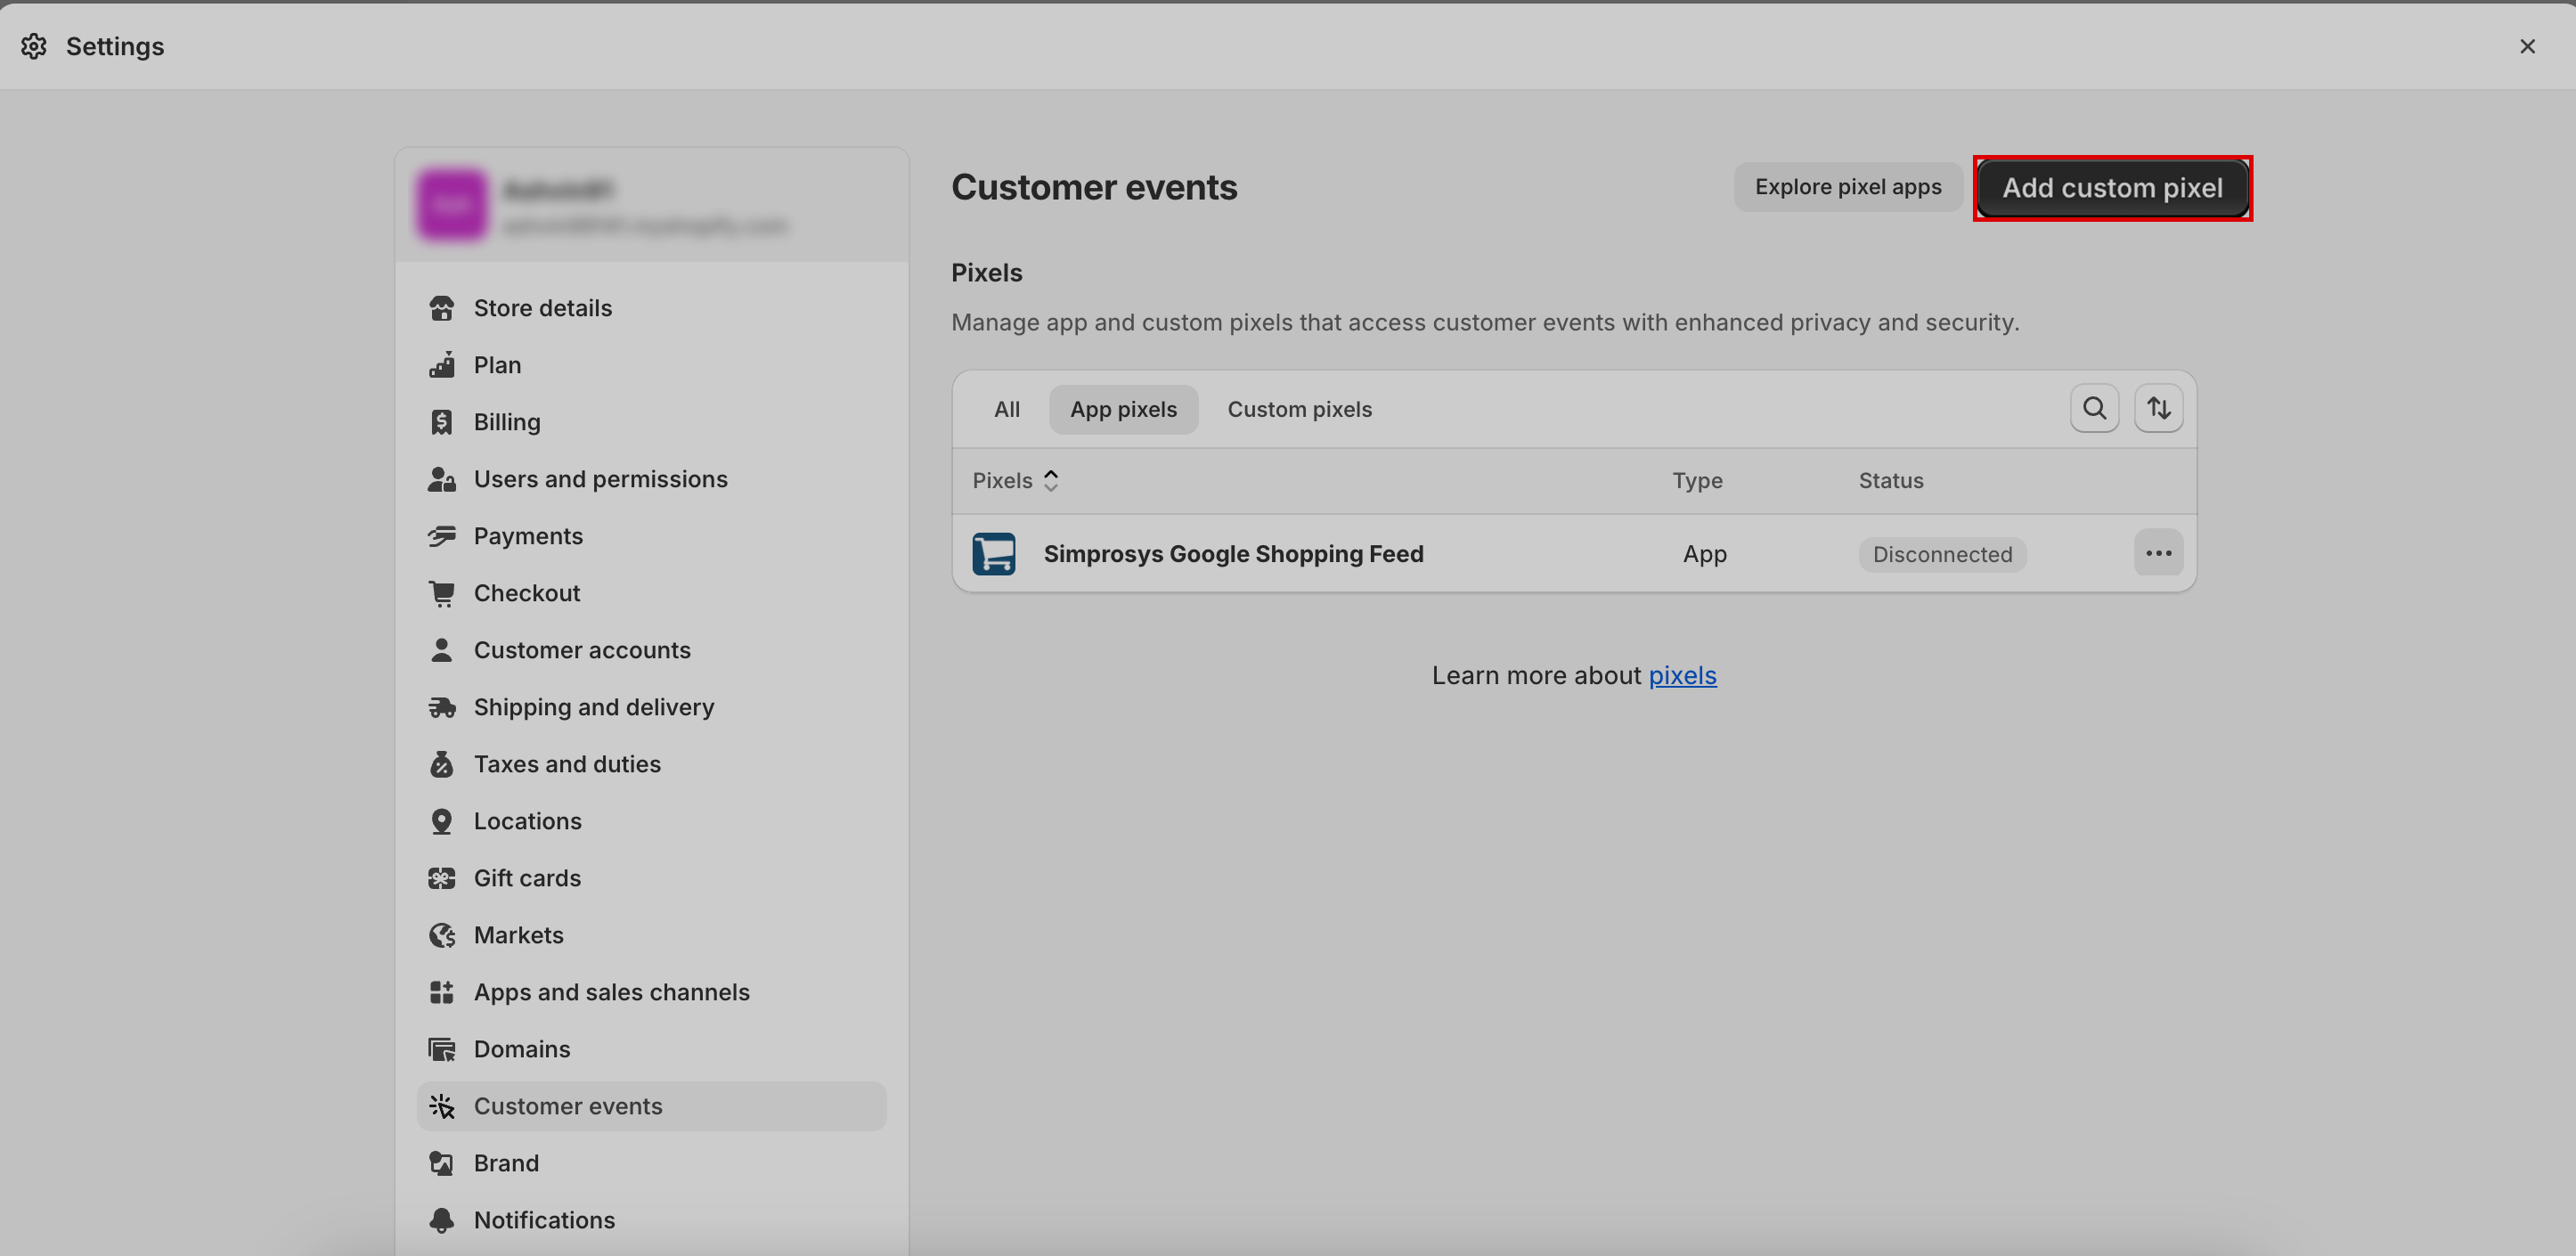Switch to the All pixels tab

pyautogui.click(x=1007, y=409)
